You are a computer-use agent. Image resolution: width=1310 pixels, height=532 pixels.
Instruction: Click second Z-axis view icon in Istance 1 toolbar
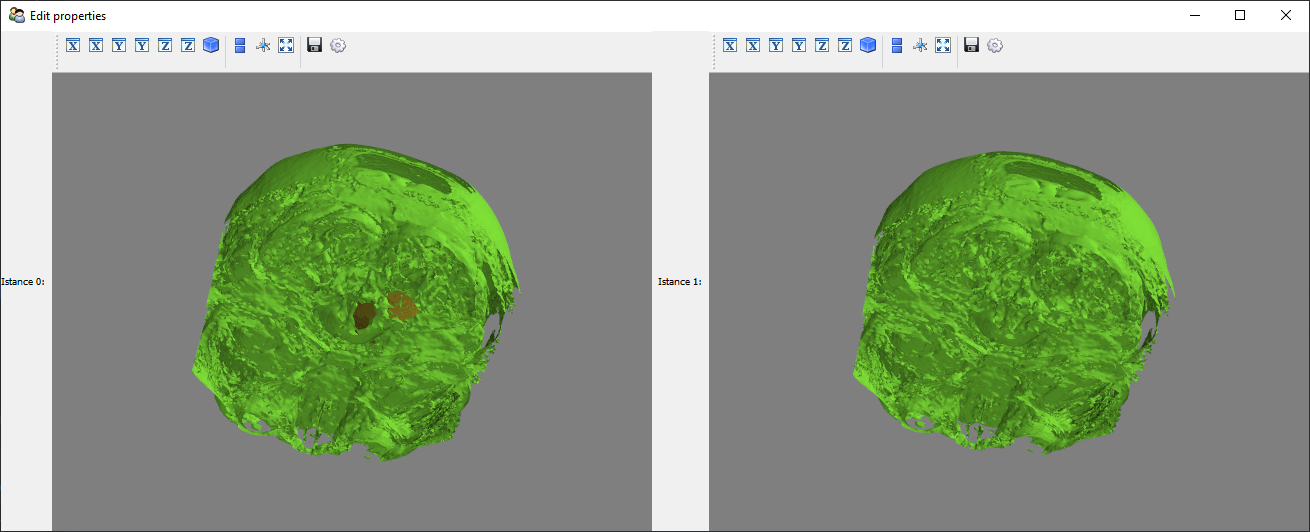coord(845,45)
